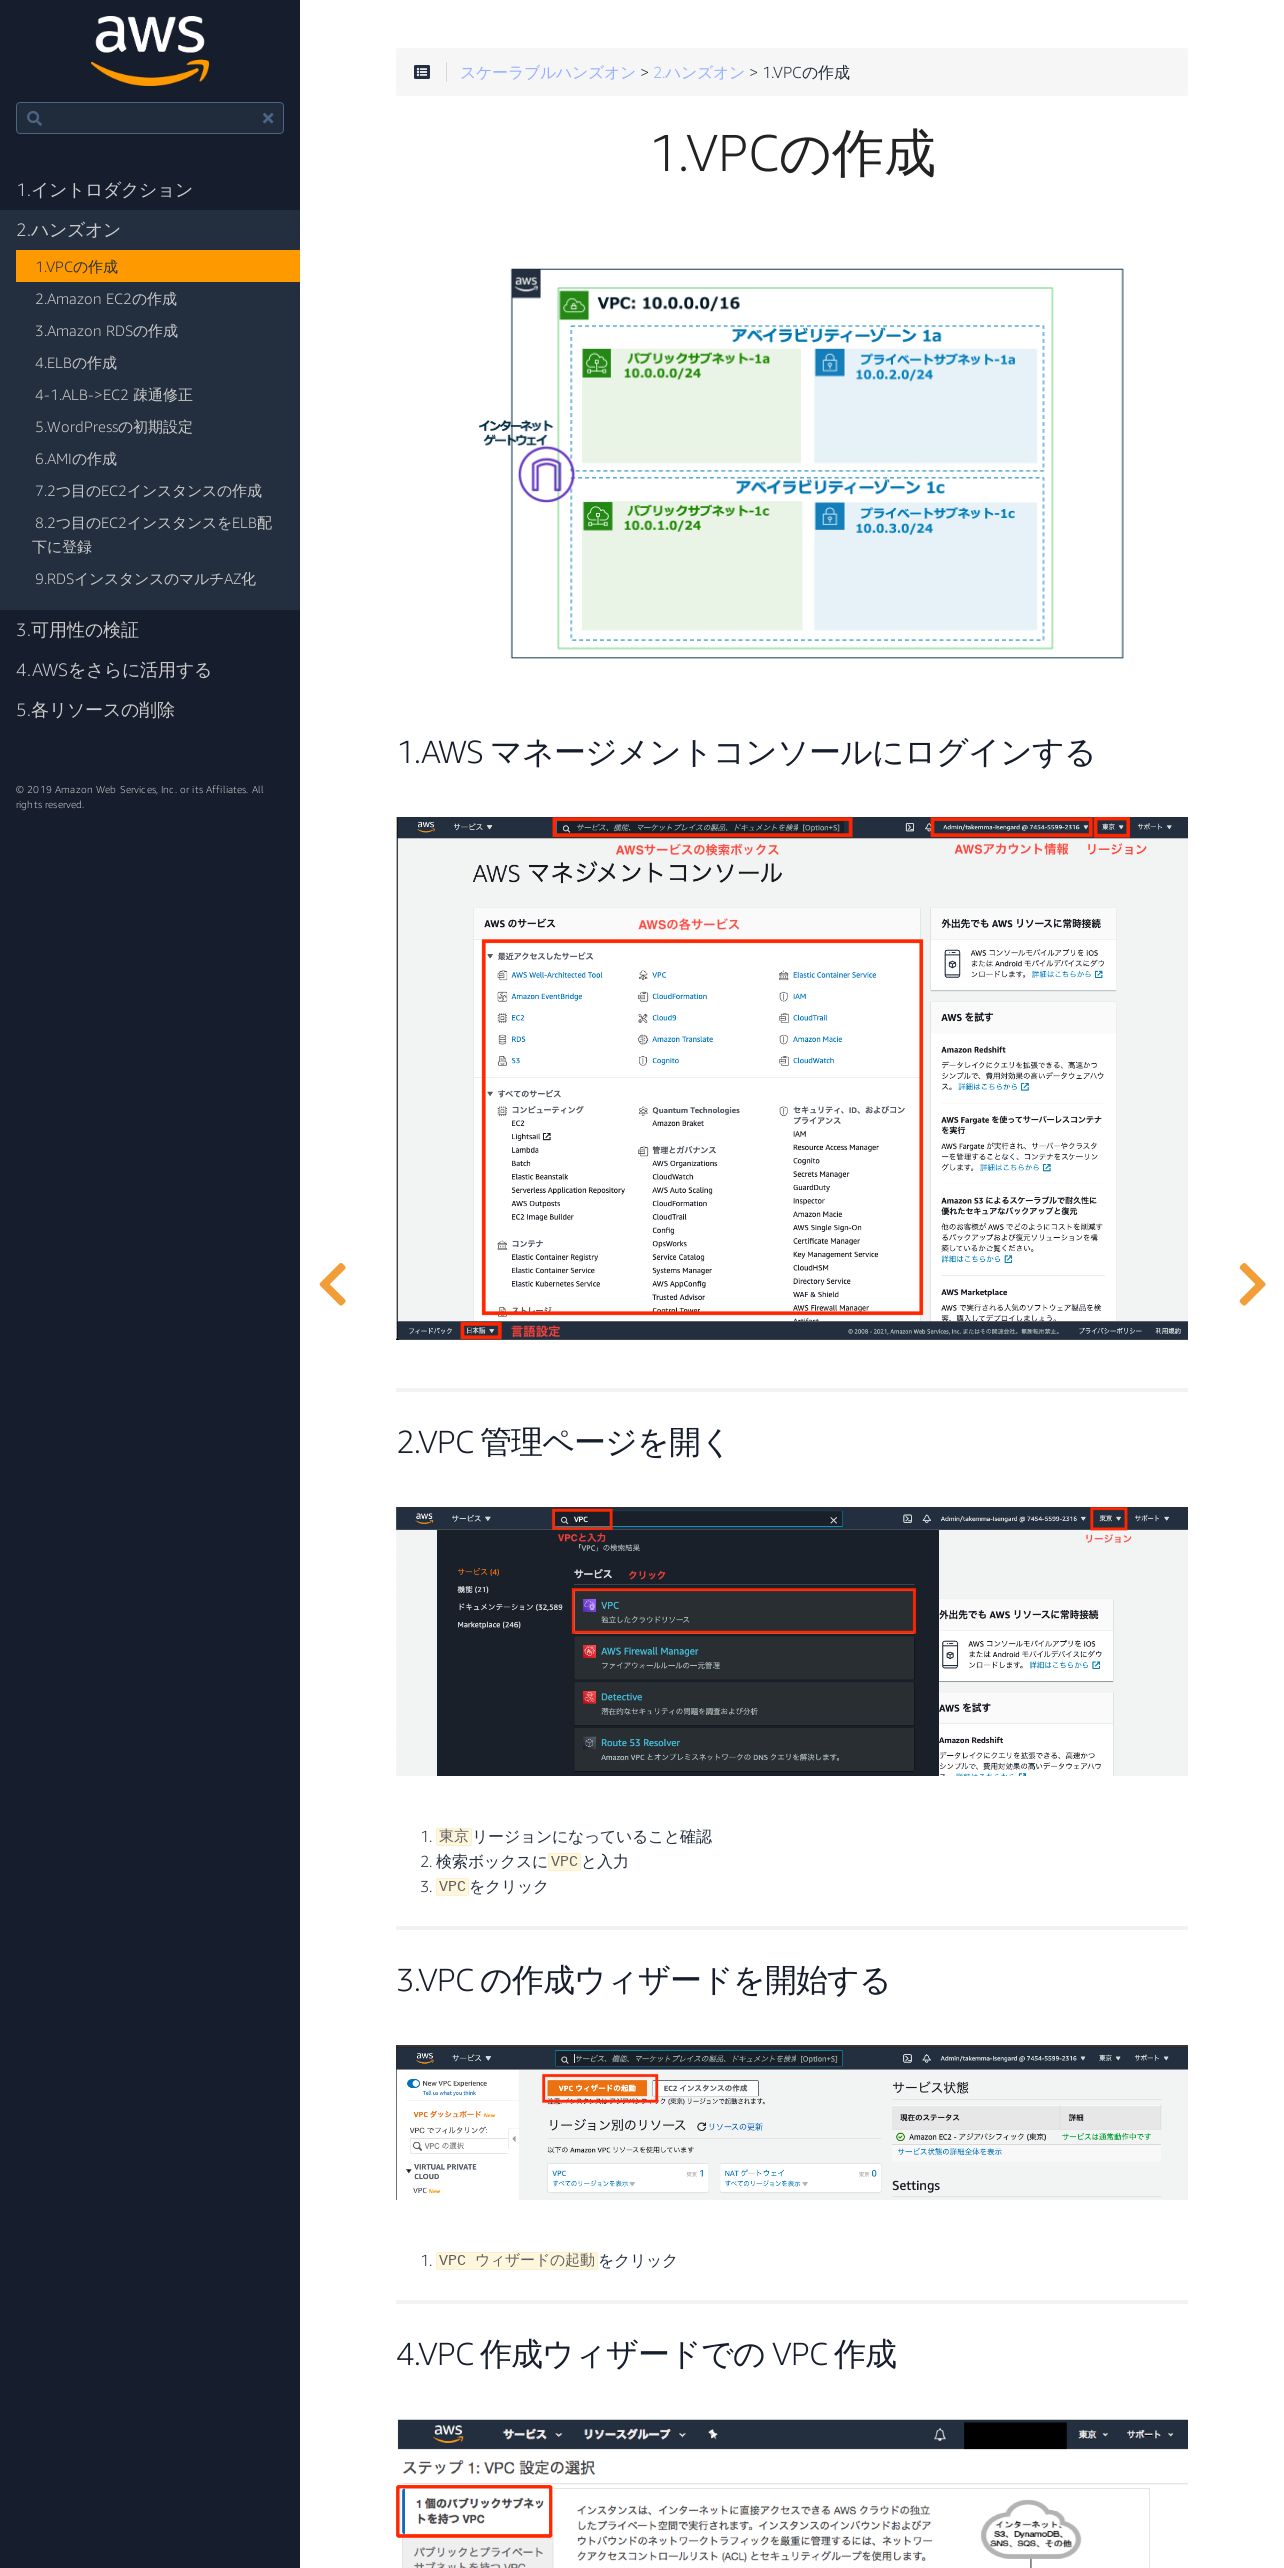Screen dimensions: 1284x2568
Task: Click the step 東京リージョンになっていること確認
Action: (575, 1836)
